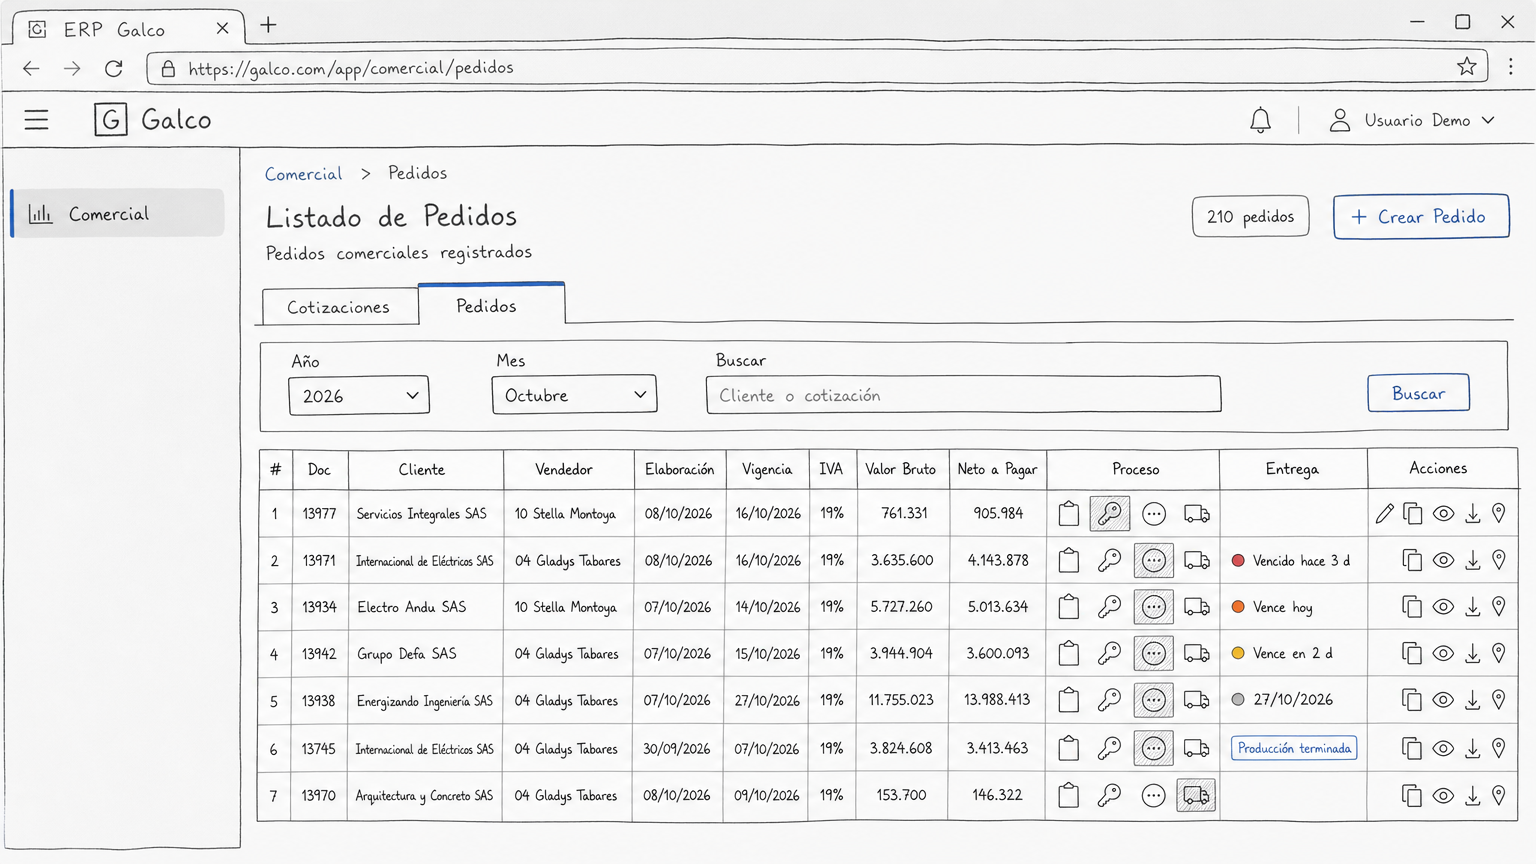Click the yellow Vence en 2 d dot
1536x864 pixels.
tap(1238, 653)
